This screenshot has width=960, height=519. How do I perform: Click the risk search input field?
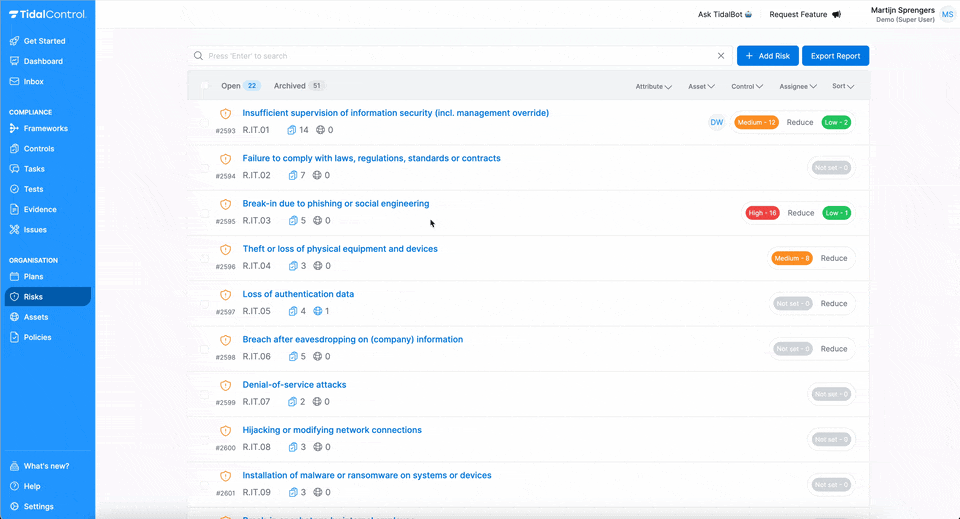(459, 56)
